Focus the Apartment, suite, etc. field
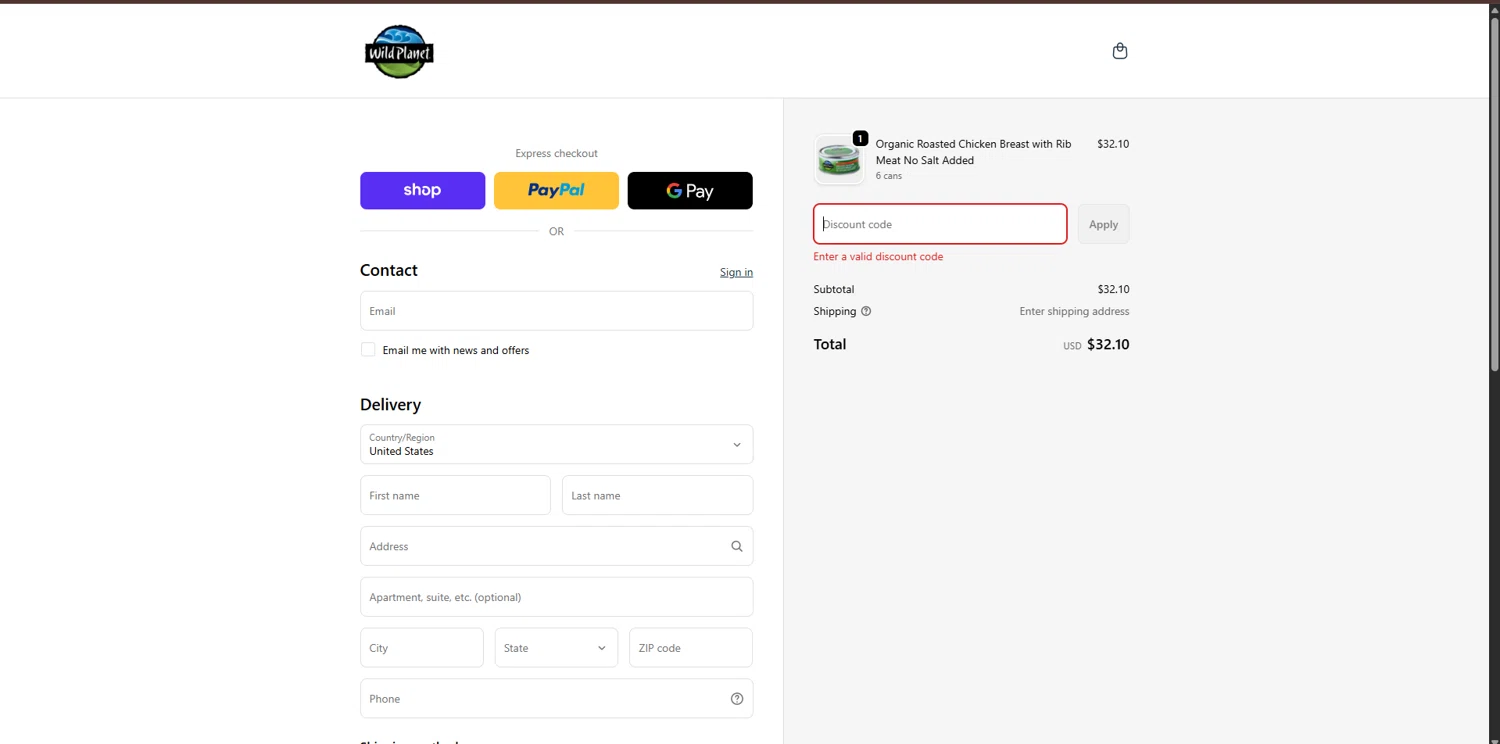The image size is (1500, 744). [556, 597]
